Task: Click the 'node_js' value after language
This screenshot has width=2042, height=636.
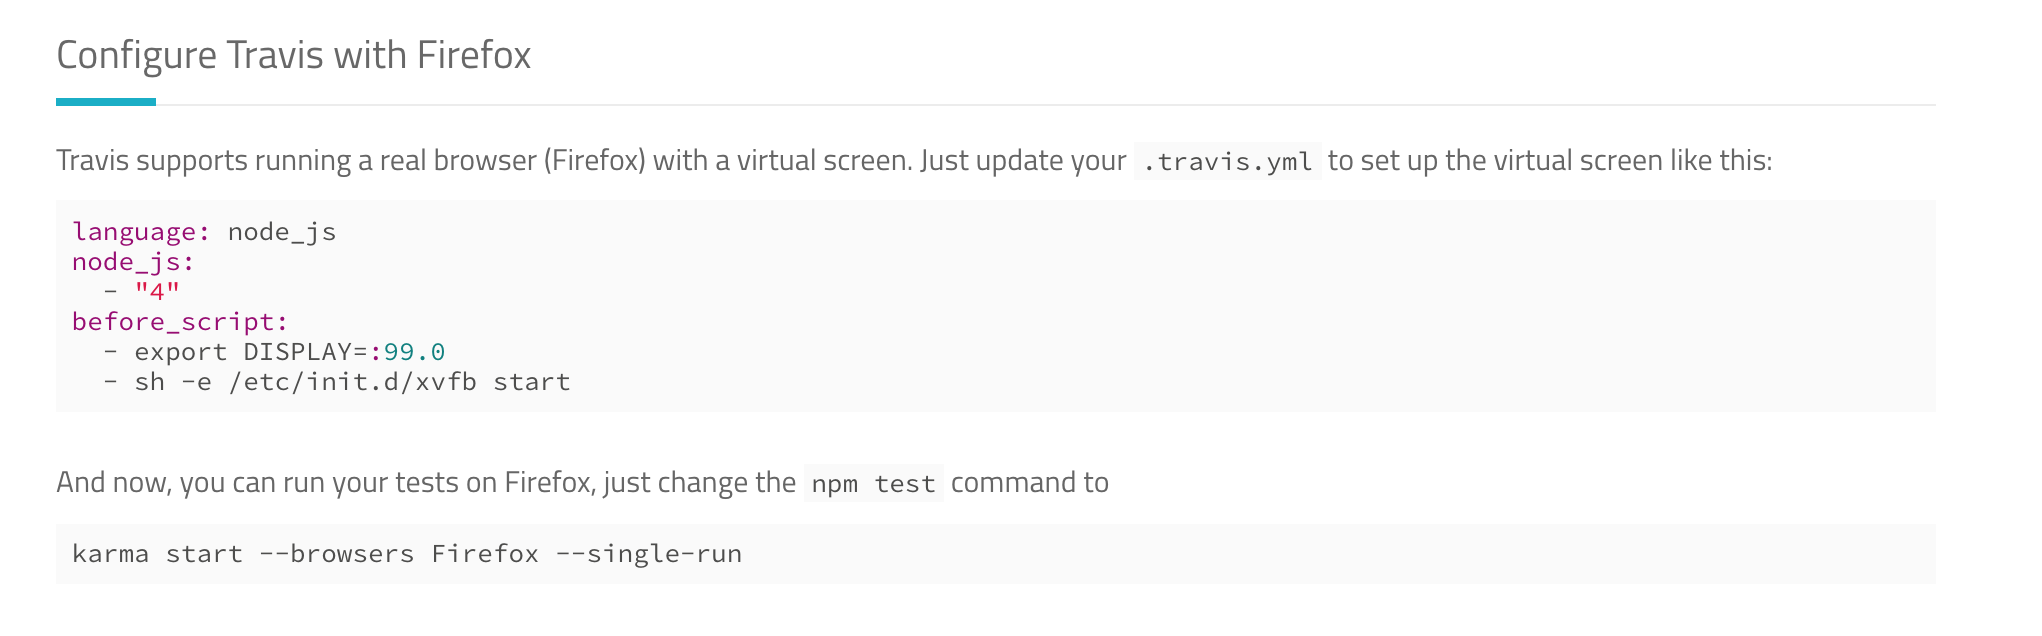Action: pyautogui.click(x=282, y=232)
